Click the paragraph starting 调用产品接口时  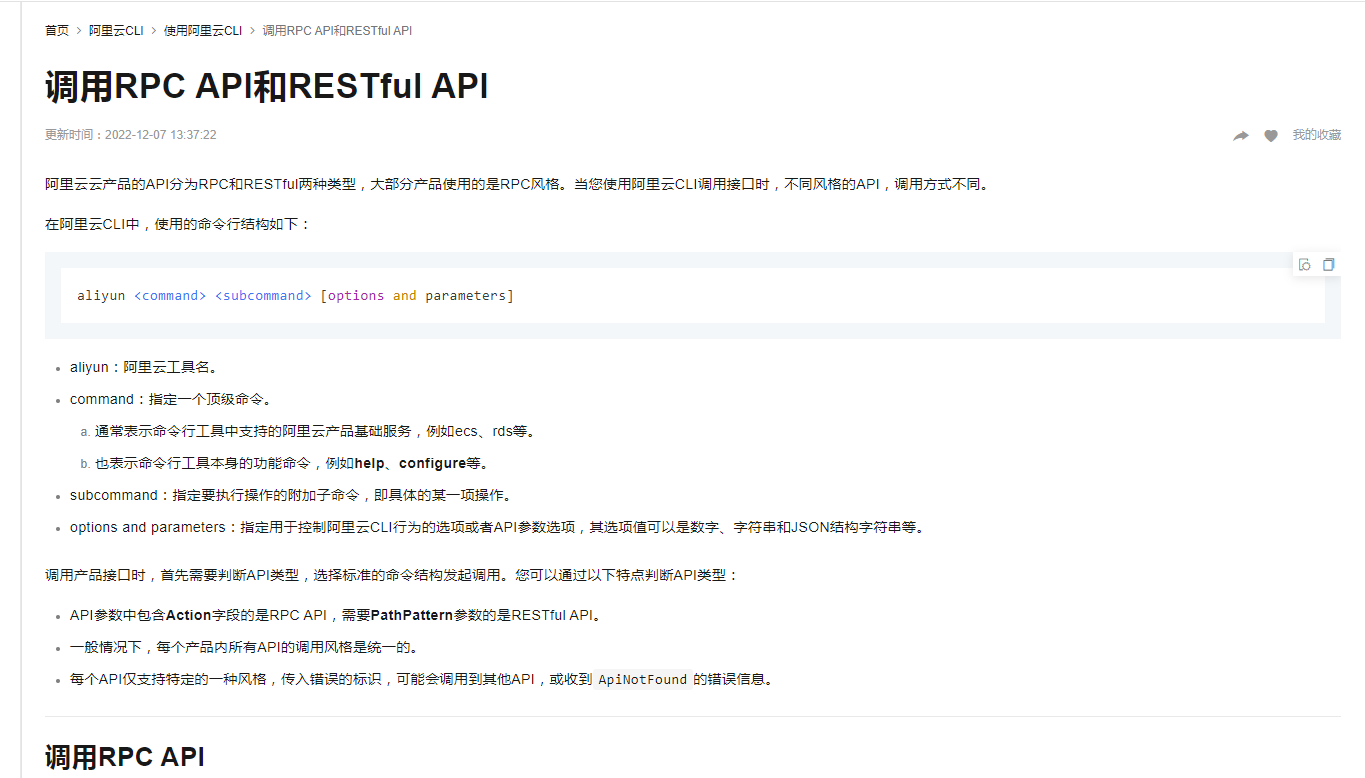tap(392, 576)
